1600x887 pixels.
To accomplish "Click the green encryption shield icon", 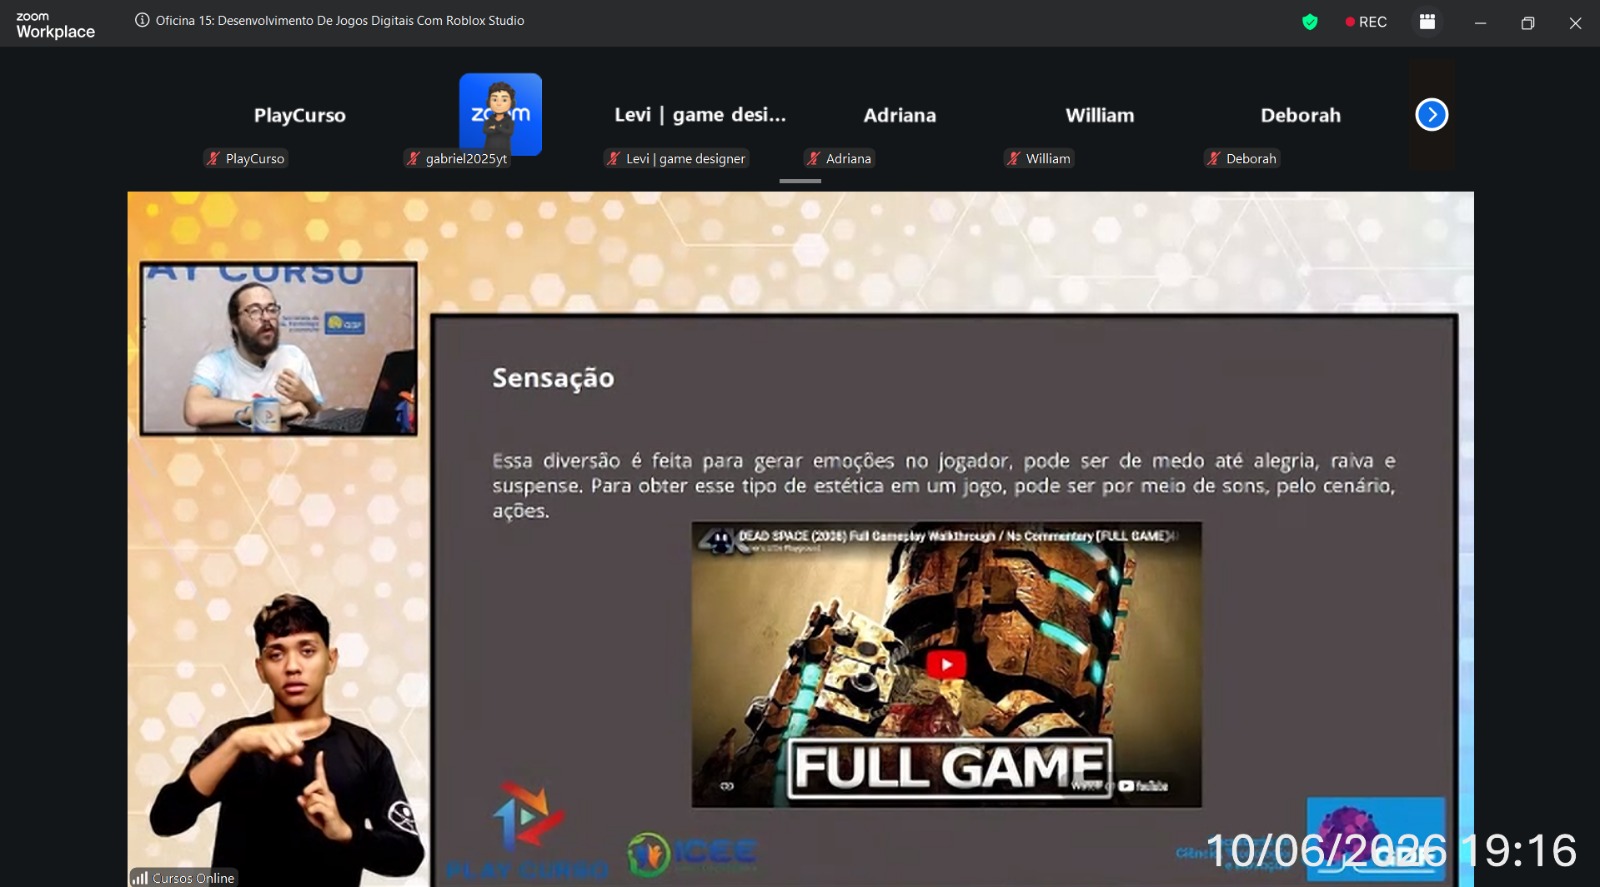I will (1310, 22).
